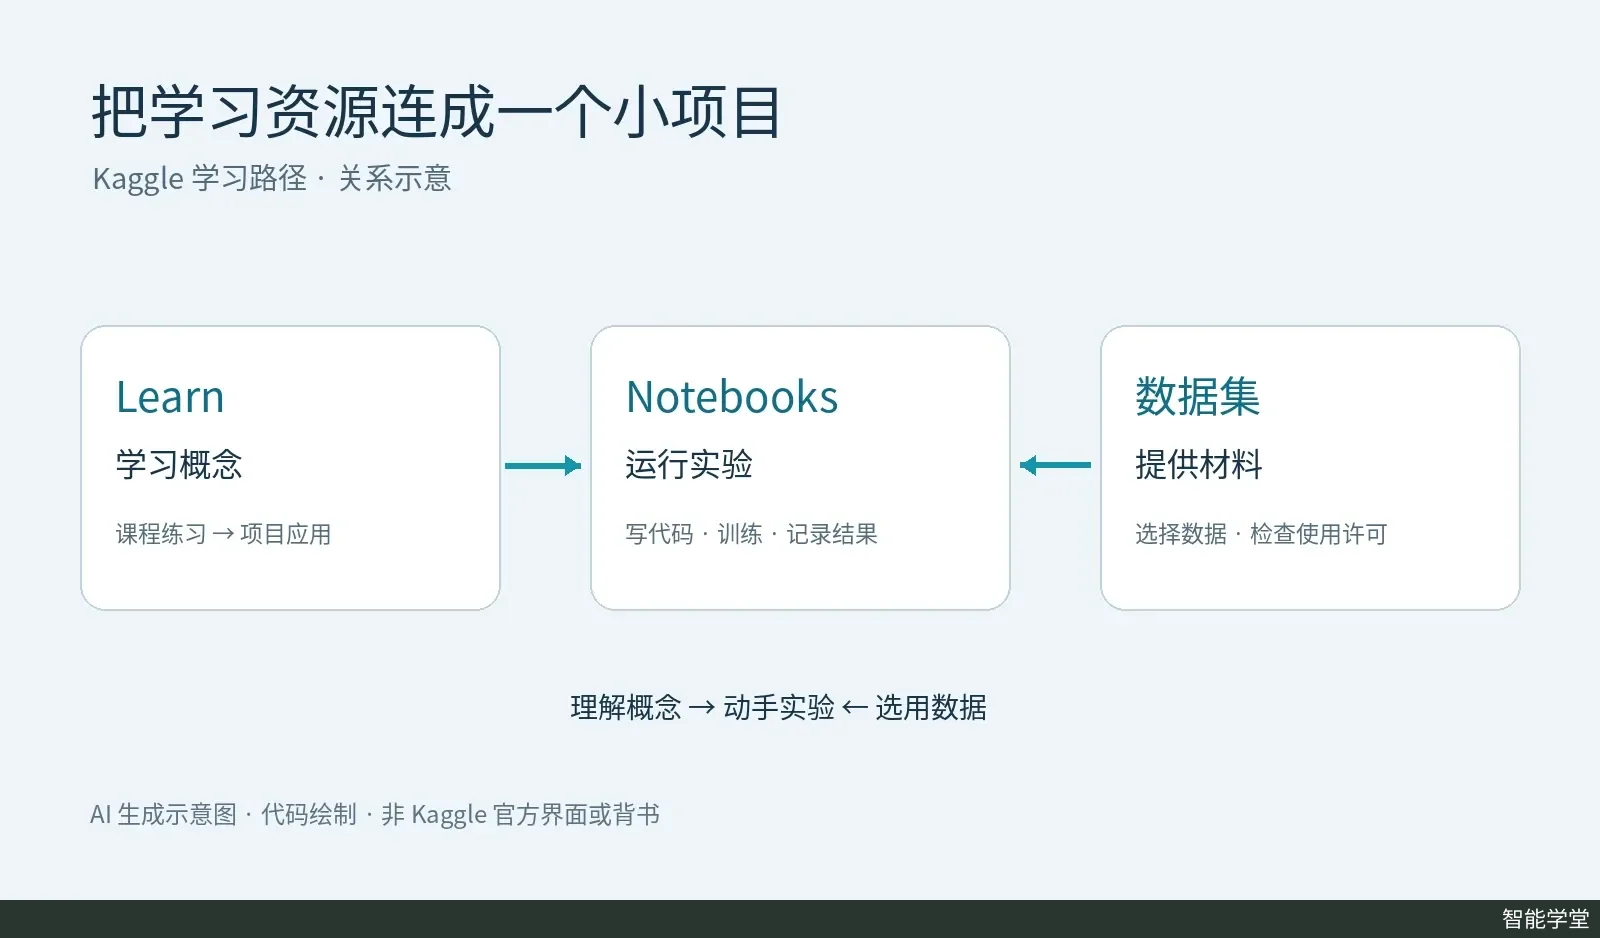Select the Learn card heading
This screenshot has width=1600, height=938.
coord(170,397)
